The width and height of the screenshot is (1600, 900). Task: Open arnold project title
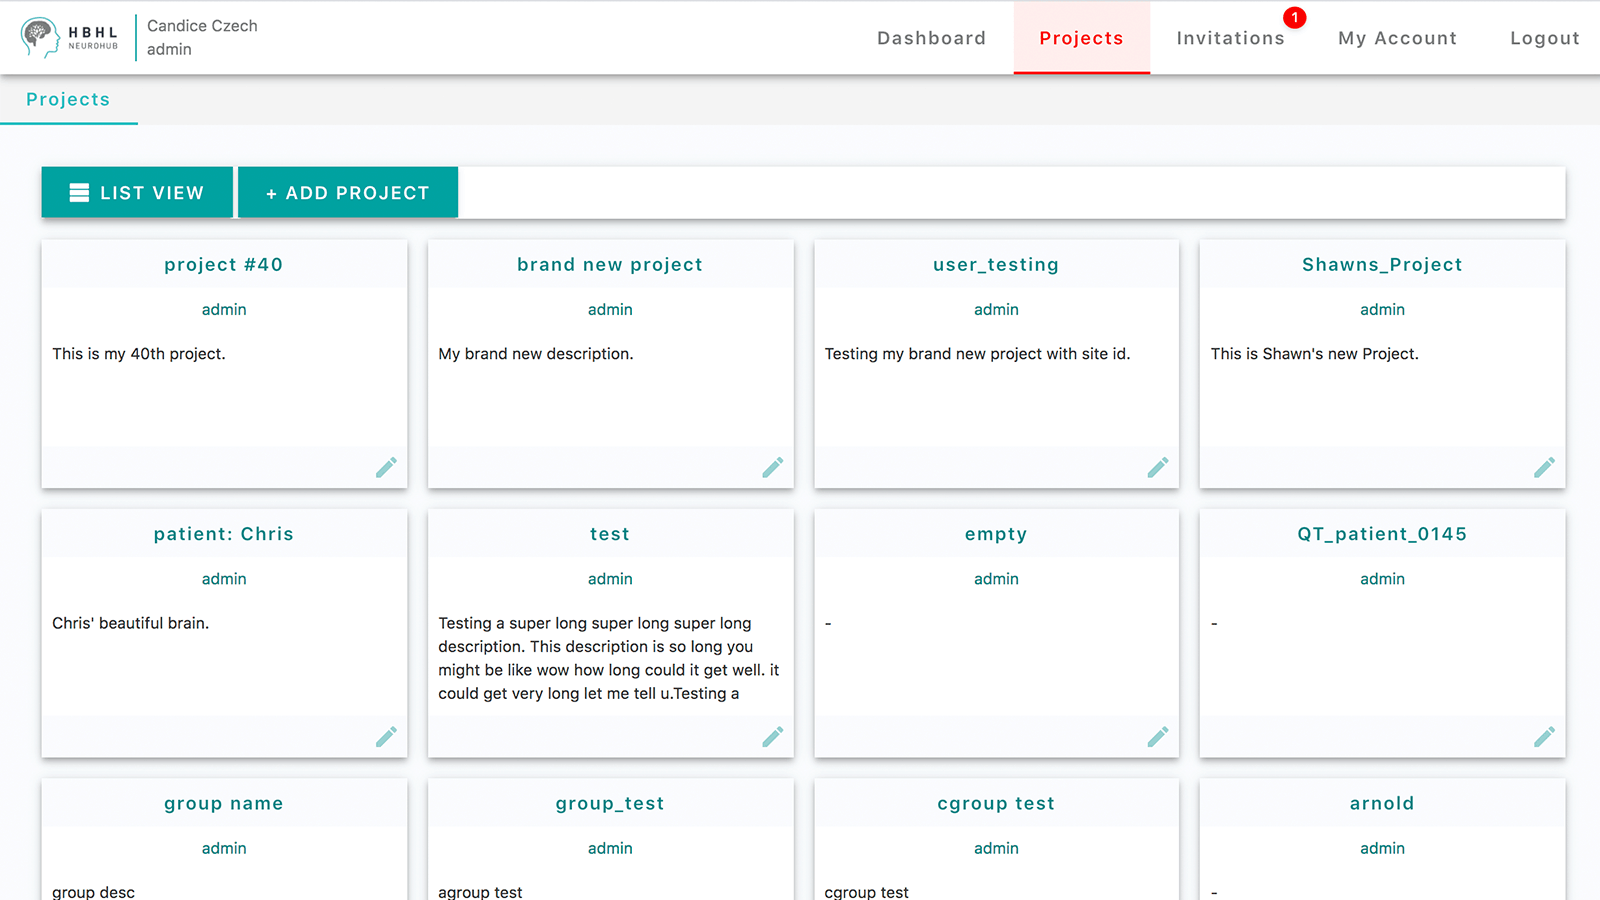pyautogui.click(x=1382, y=803)
